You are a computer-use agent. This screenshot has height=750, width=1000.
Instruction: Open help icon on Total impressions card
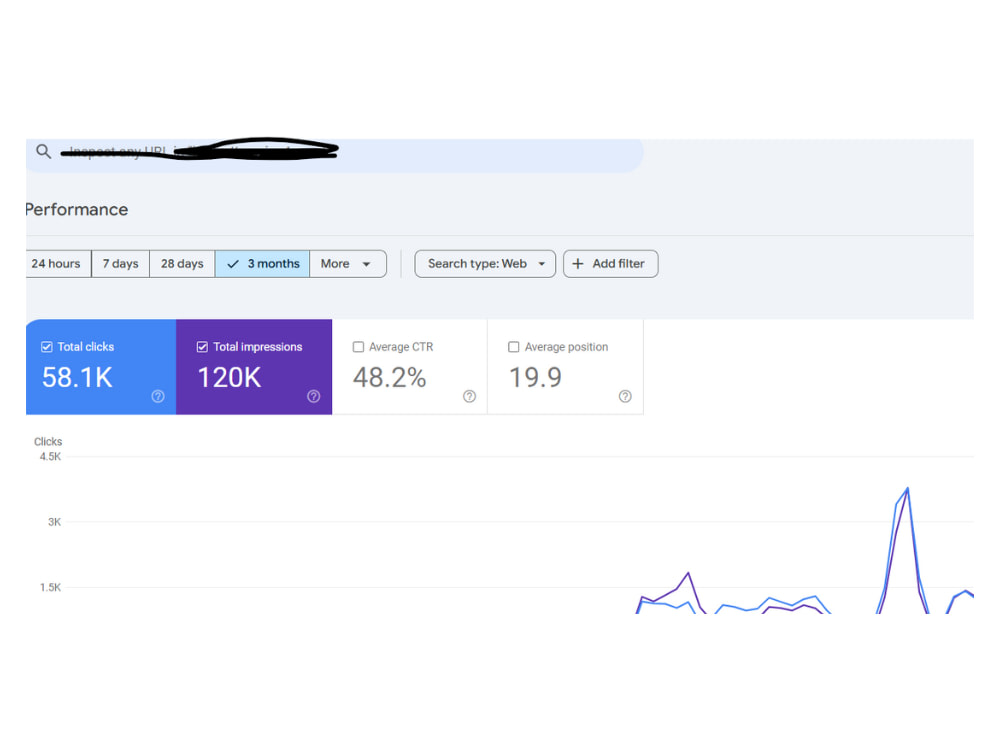pos(313,397)
